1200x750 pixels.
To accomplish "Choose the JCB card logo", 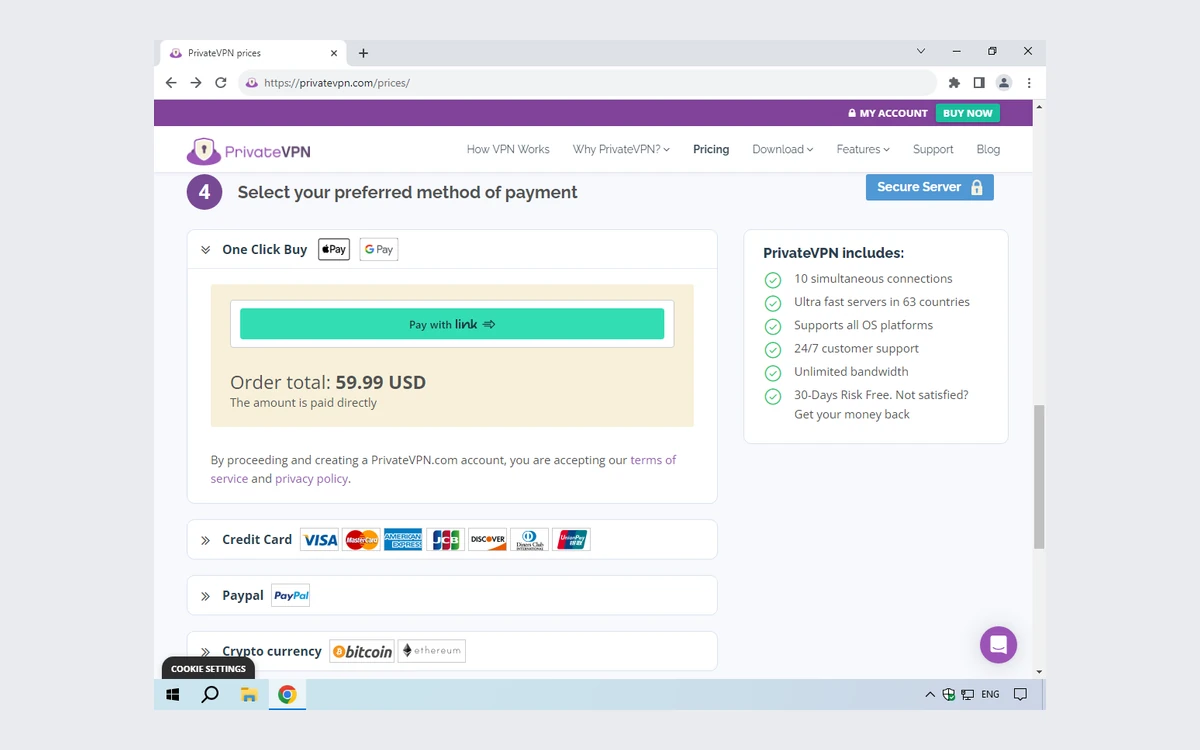I will click(445, 540).
